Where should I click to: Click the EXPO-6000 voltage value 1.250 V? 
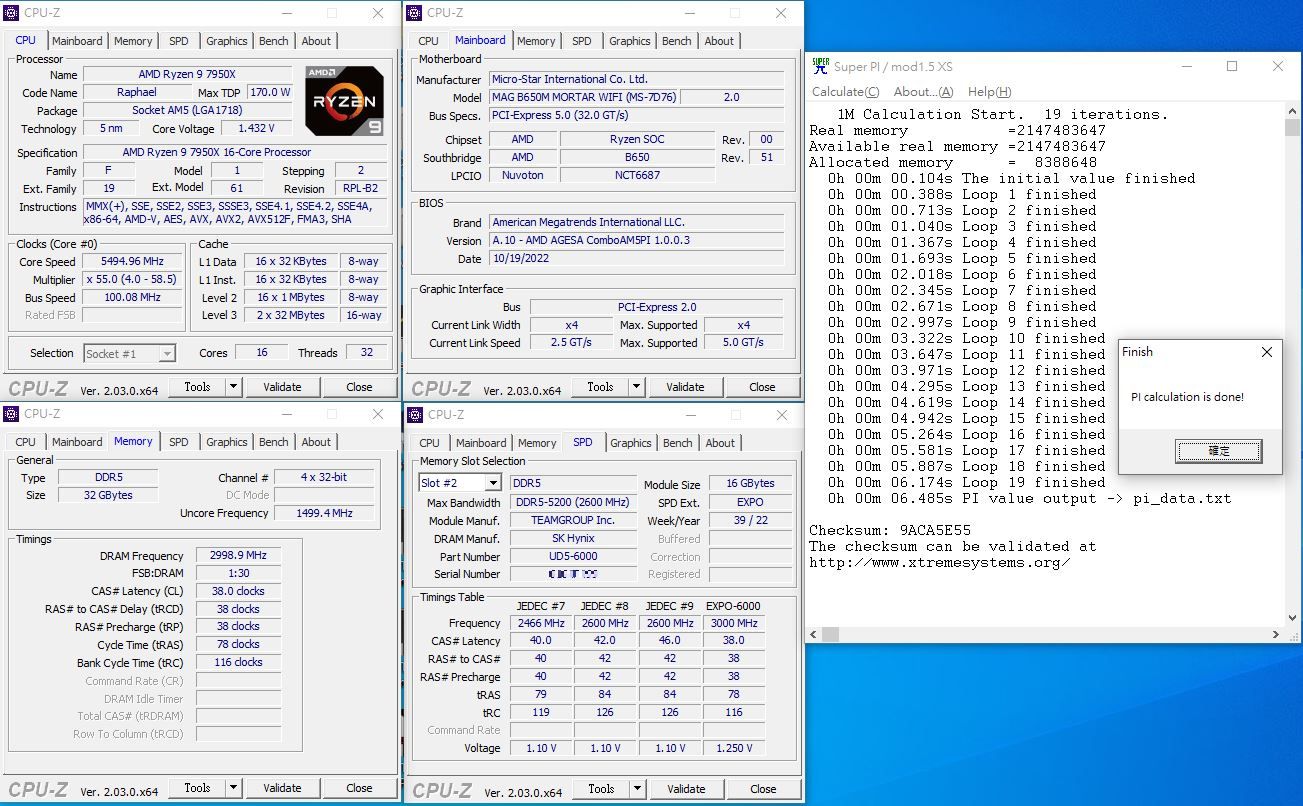(x=734, y=748)
